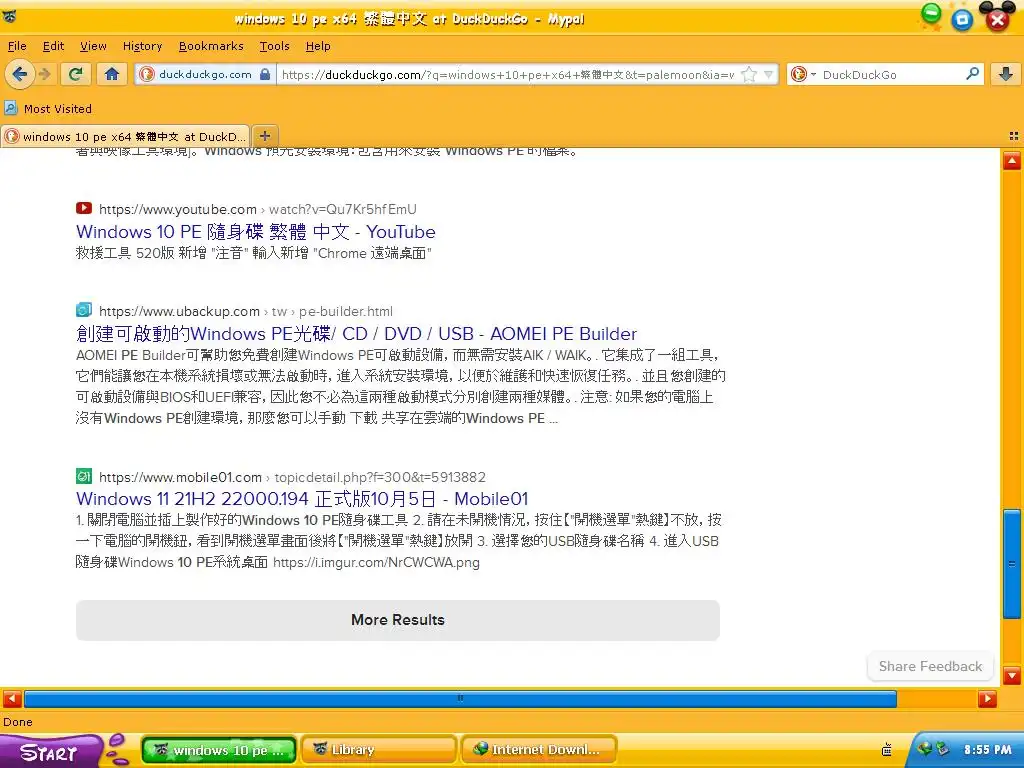Click the Done status bar text

(x=18, y=722)
